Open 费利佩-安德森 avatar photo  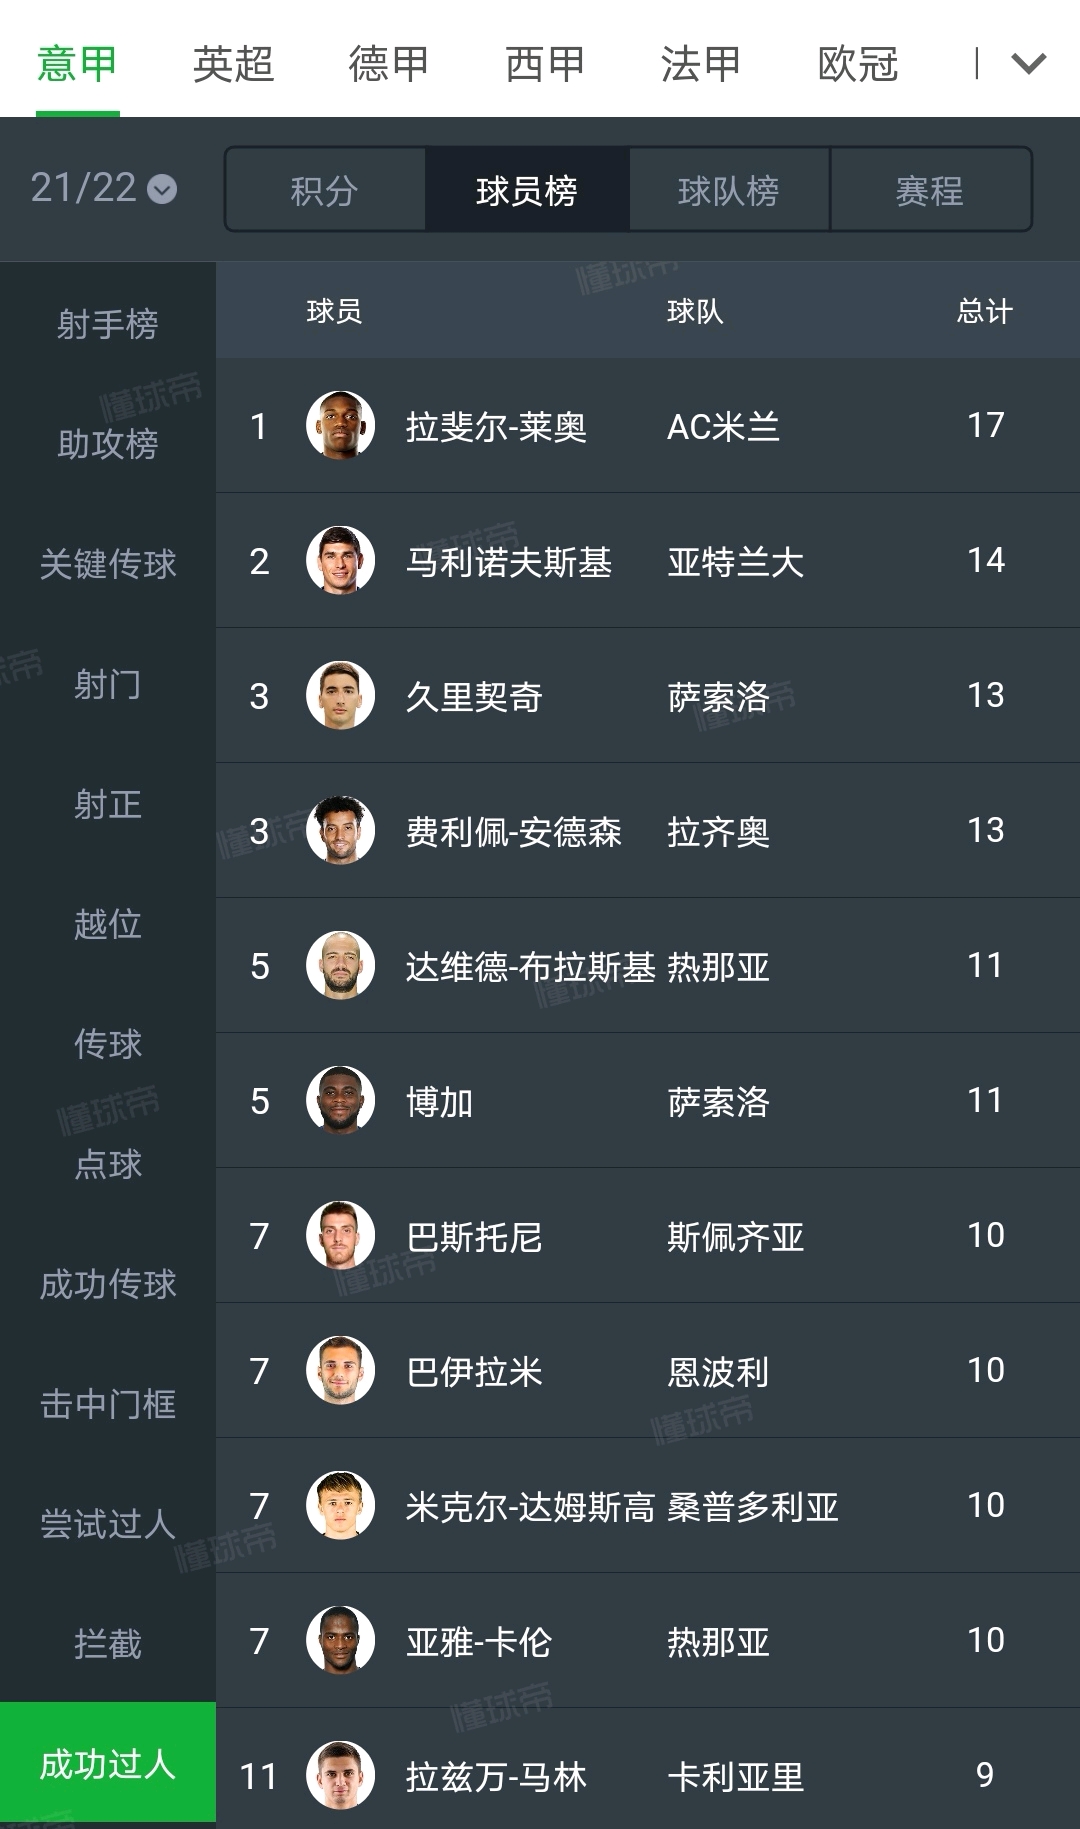340,830
